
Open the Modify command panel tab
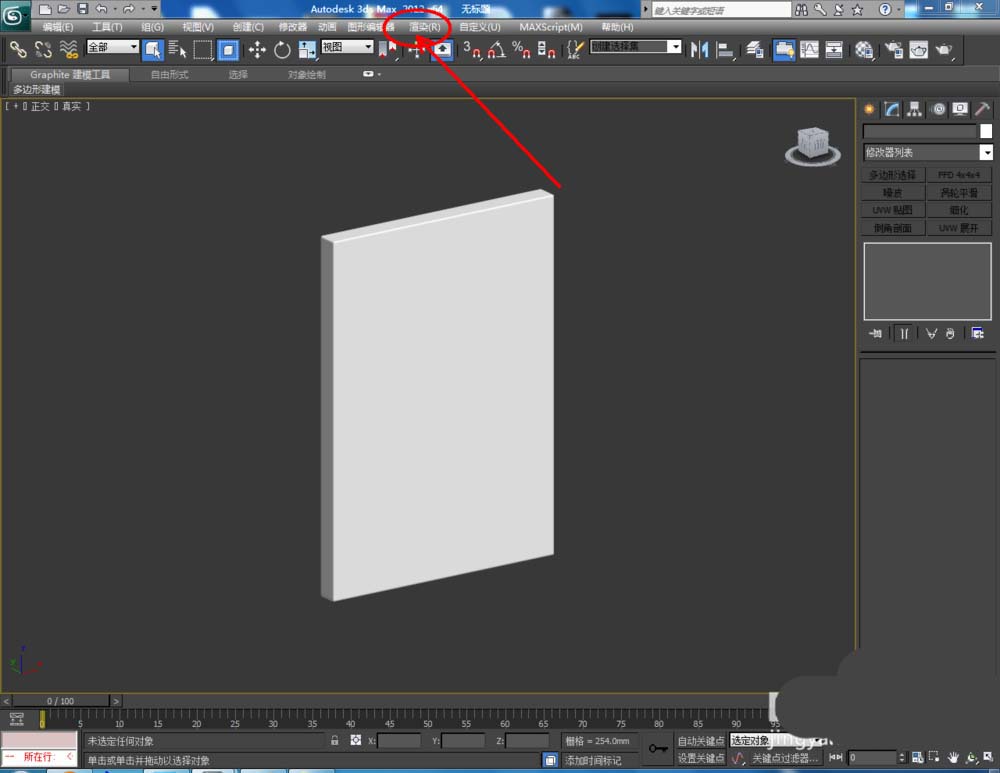pyautogui.click(x=892, y=109)
